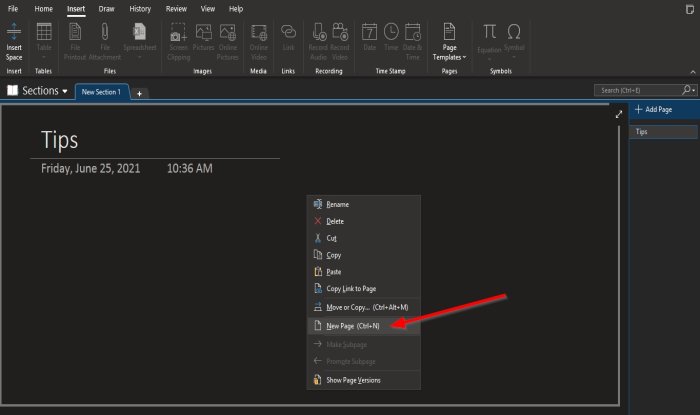
Task: Choose Copy Link to Page
Action: [363, 289]
